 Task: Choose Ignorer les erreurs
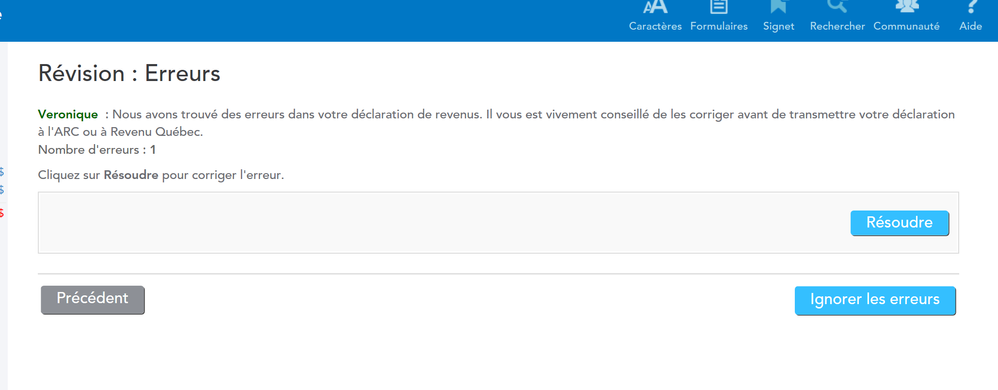(875, 300)
